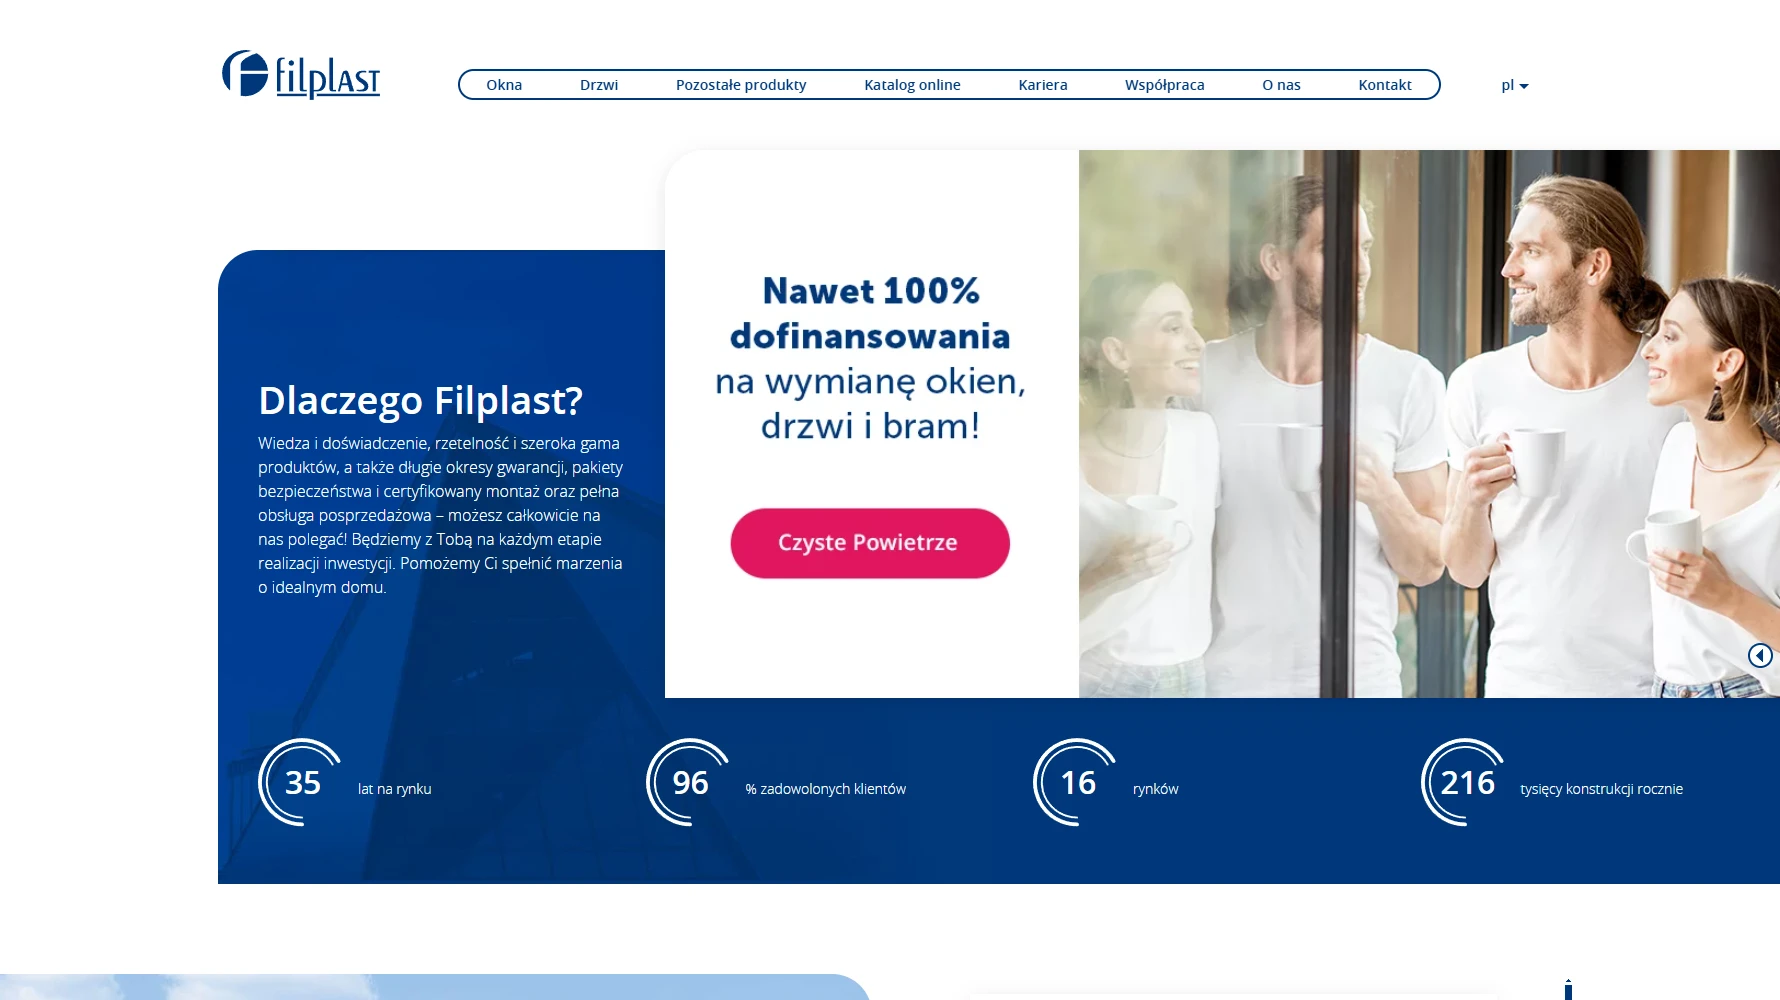
Task: Click the sky image at page bottom
Action: [435, 987]
